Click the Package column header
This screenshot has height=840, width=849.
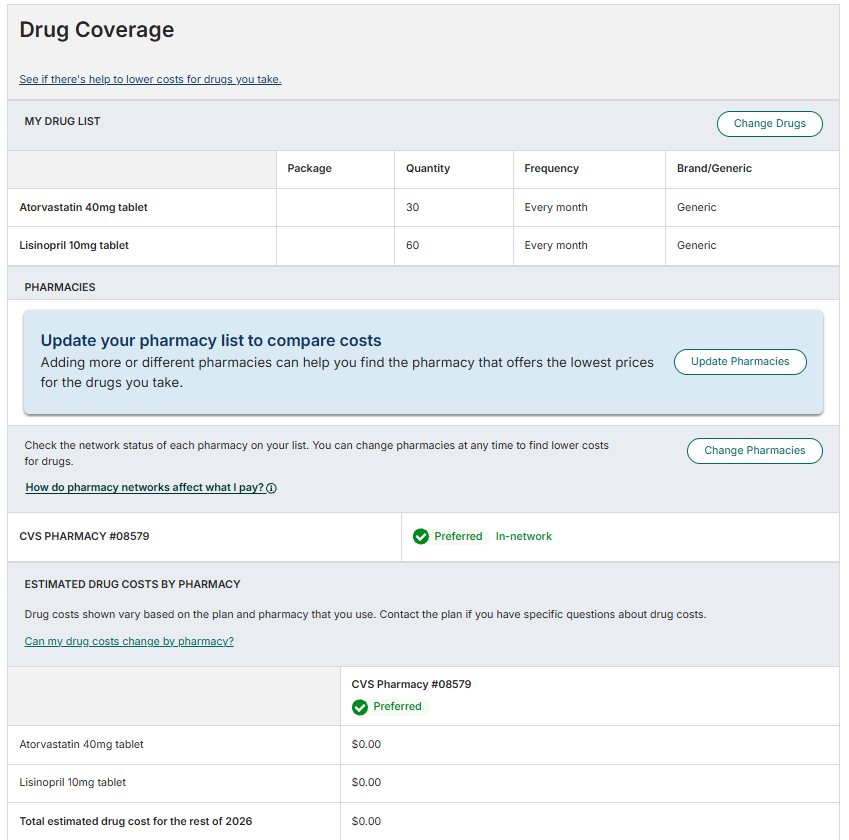pyautogui.click(x=309, y=168)
